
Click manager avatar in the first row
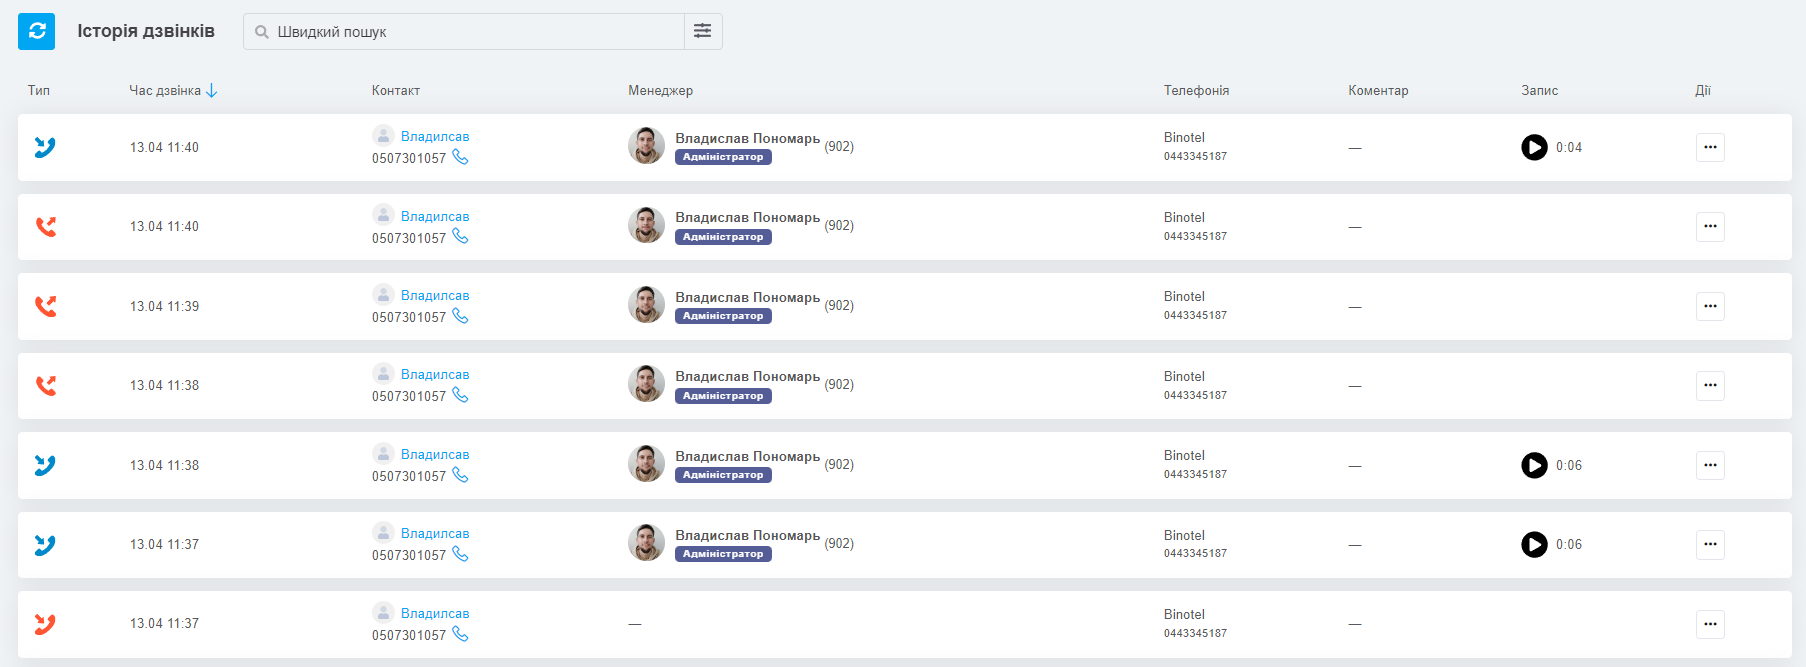[646, 146]
